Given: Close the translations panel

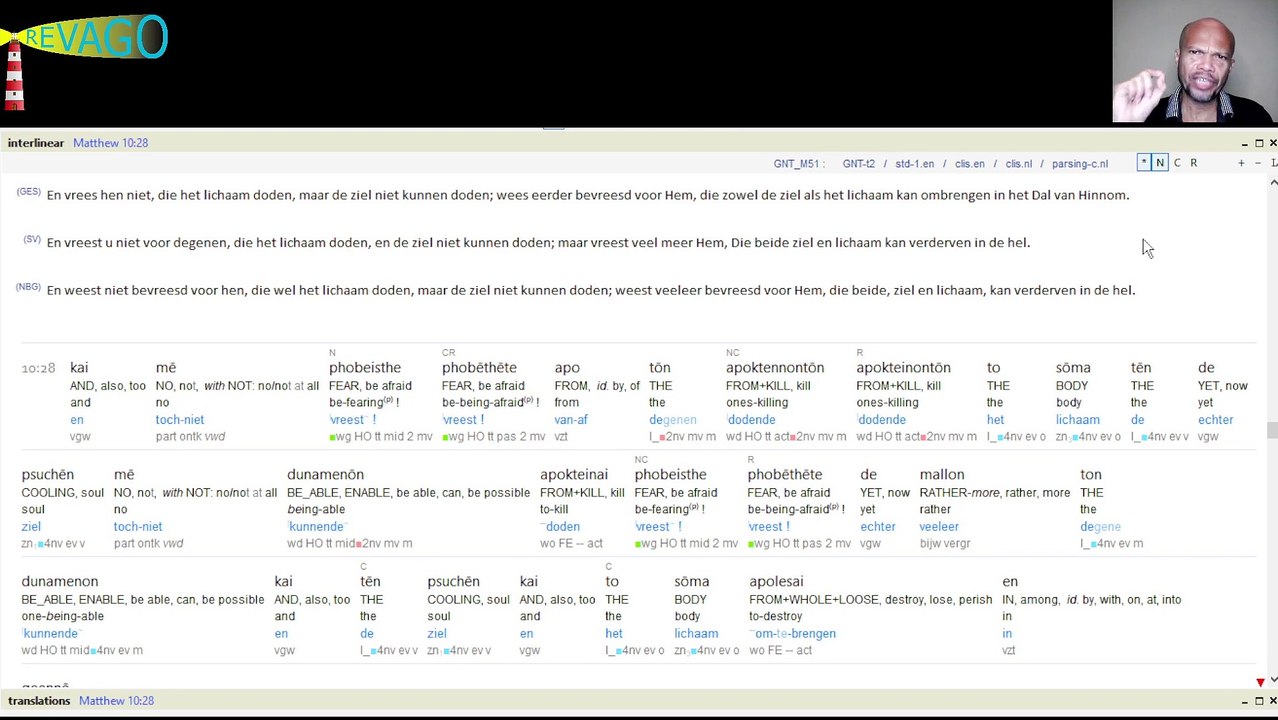Looking at the screenshot, I should [1273, 701].
